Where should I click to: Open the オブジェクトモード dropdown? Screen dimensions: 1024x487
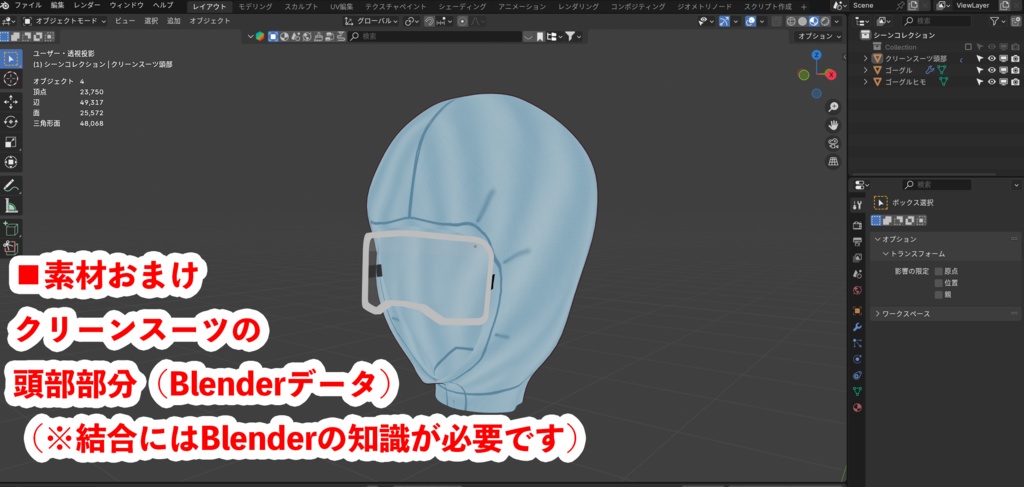65,21
